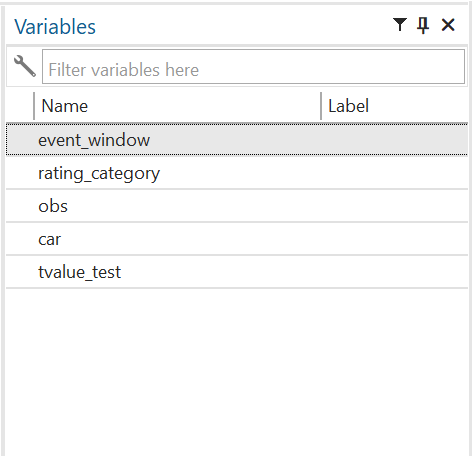
Task: Select the event_window variable
Action: [94, 140]
